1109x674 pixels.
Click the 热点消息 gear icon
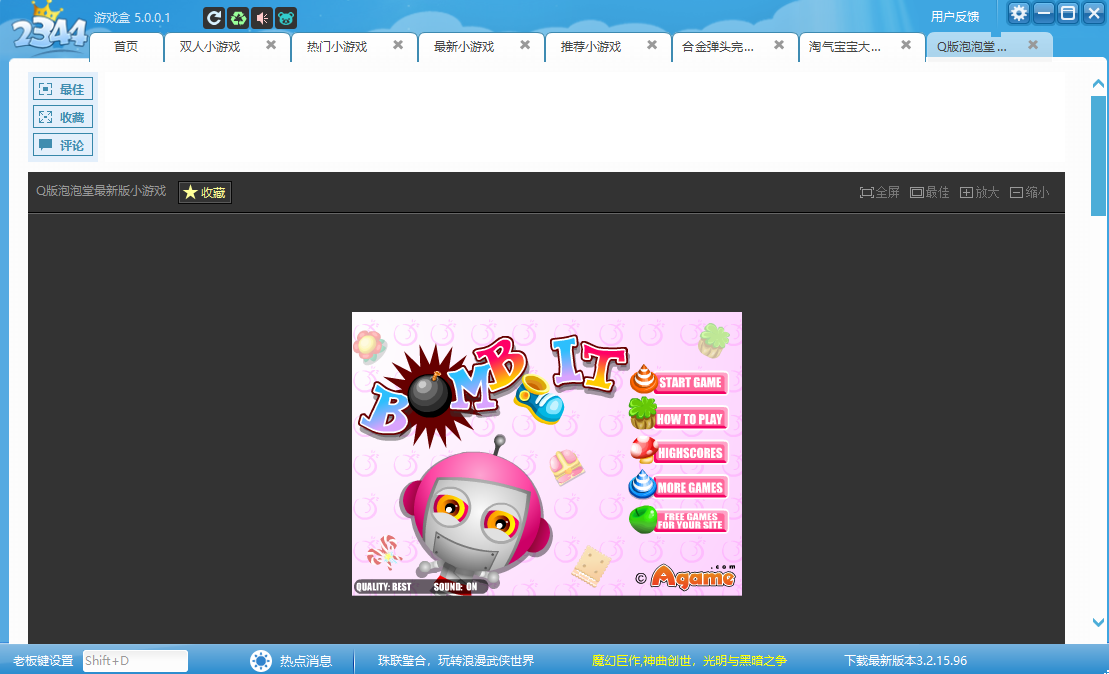(x=260, y=661)
